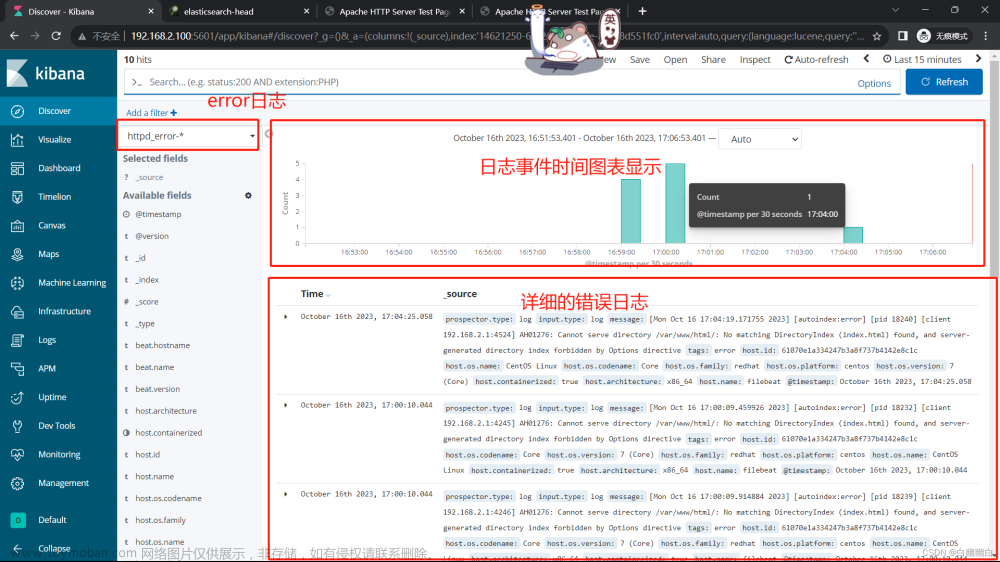Open search Options link

(x=874, y=84)
